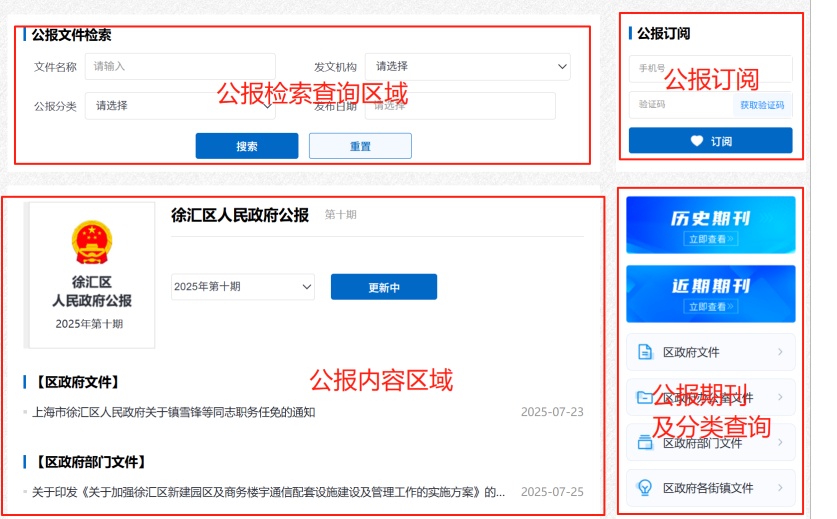
Task: Click the 区政府办公室文件 folder icon
Action: click(x=645, y=397)
